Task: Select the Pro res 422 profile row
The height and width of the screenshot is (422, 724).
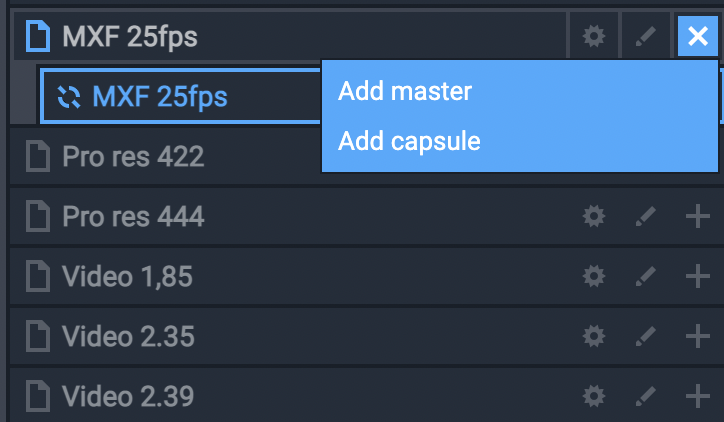Action: 133,157
